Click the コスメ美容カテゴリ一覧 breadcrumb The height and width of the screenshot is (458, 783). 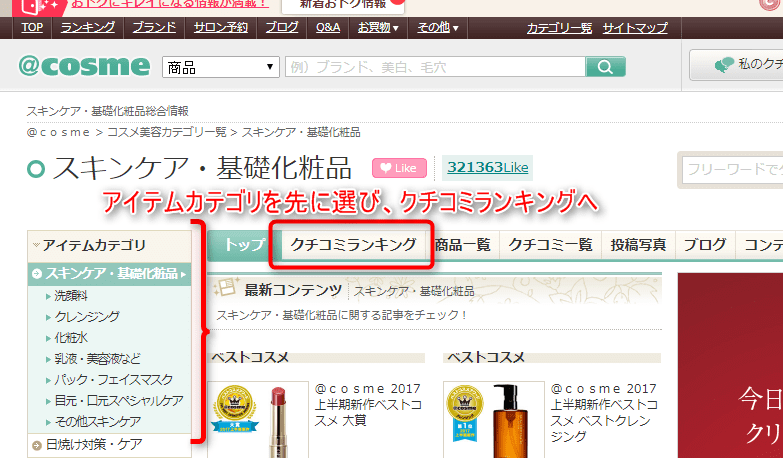coord(167,132)
